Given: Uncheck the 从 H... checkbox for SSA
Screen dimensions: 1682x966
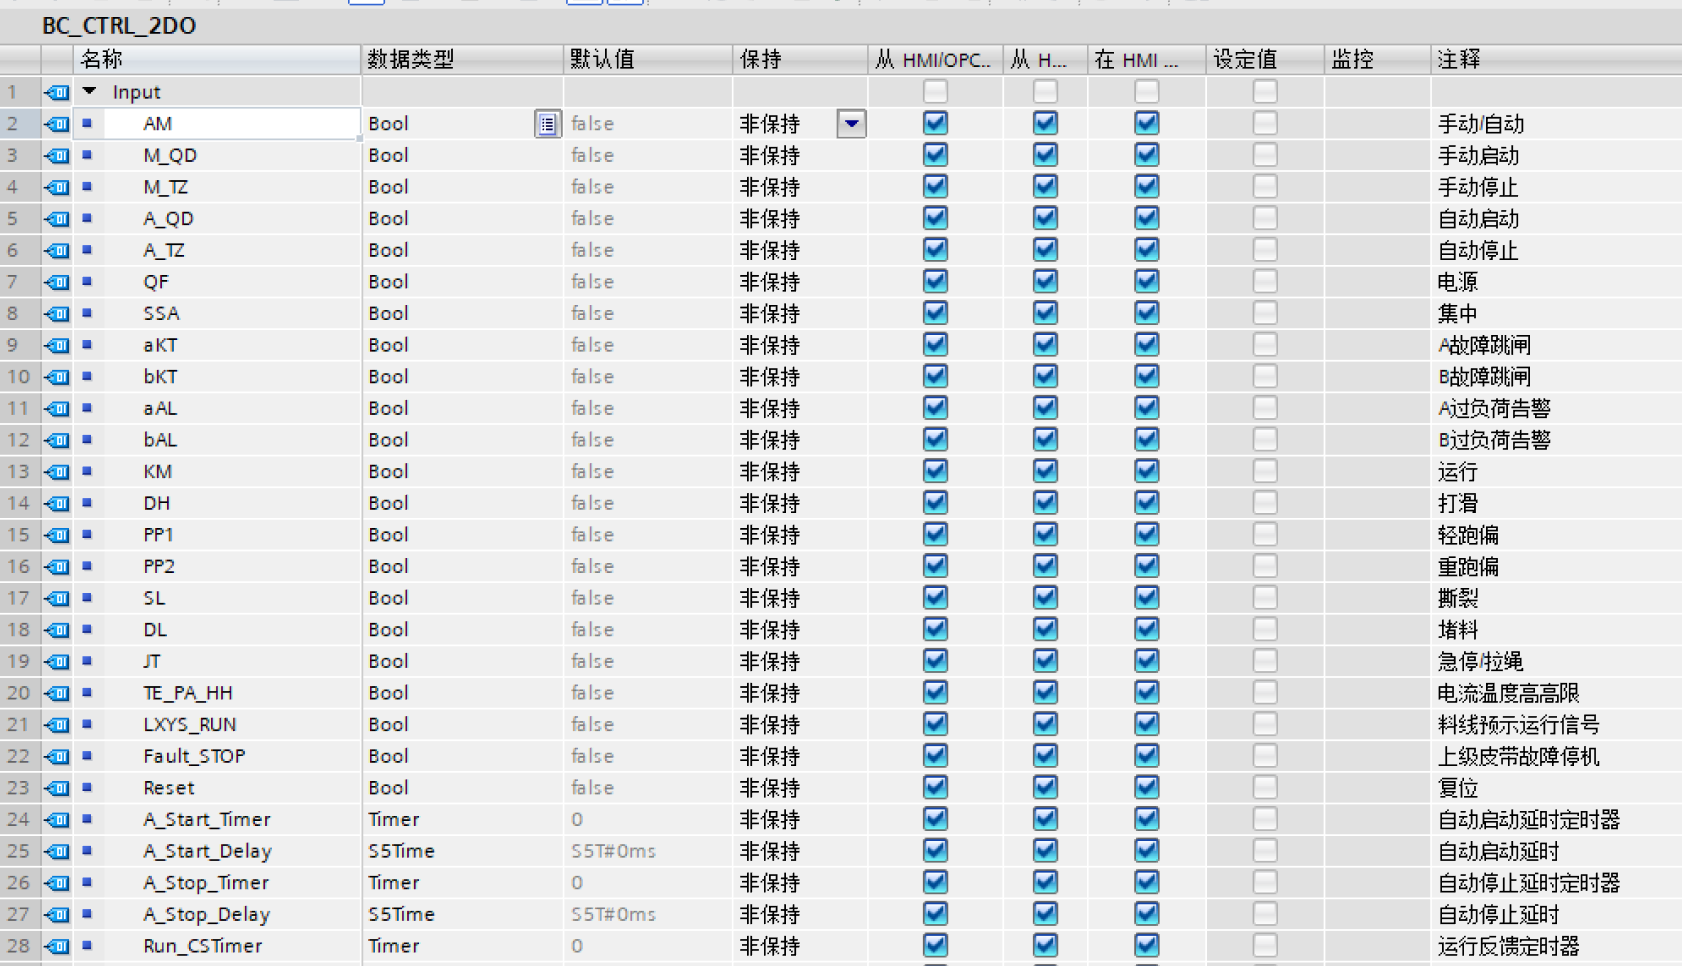Looking at the screenshot, I should pyautogui.click(x=1045, y=313).
